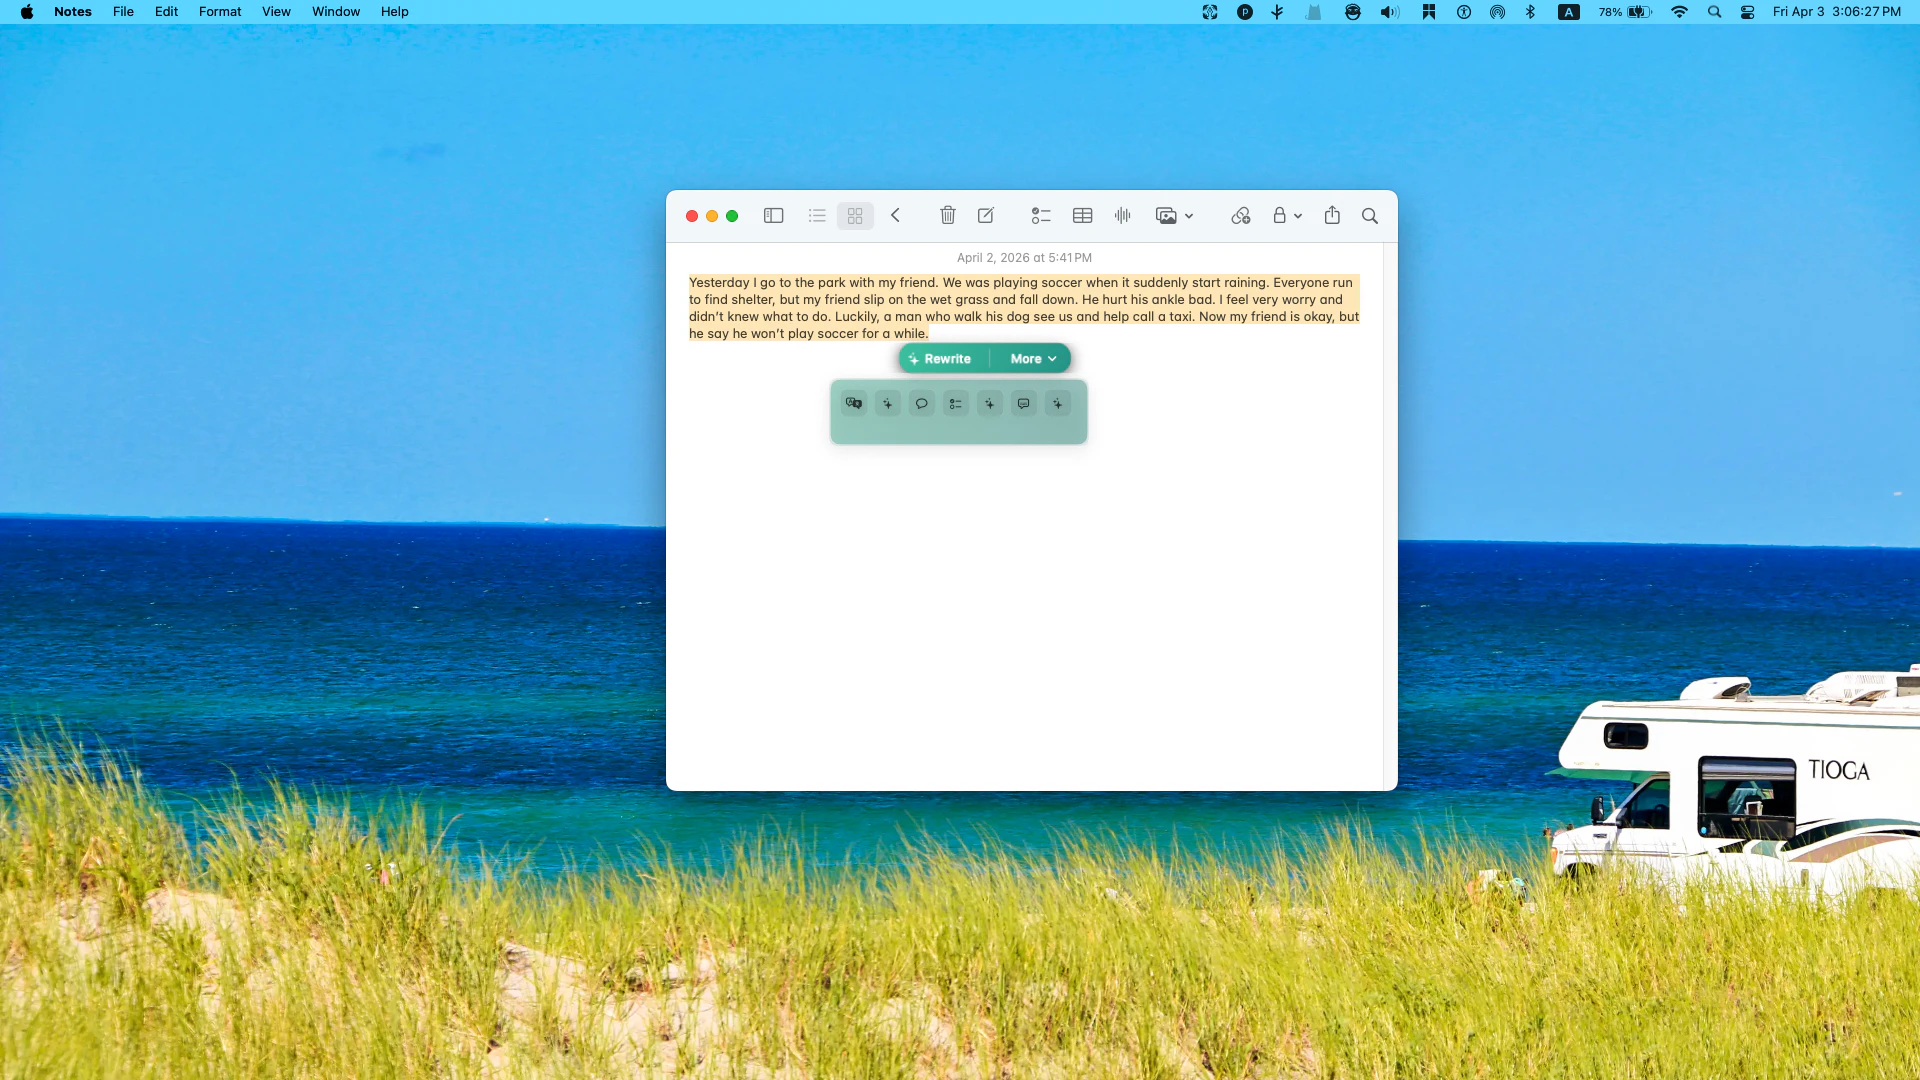1920x1080 pixels.
Task: Click the translate icon in popup panel
Action: point(854,404)
